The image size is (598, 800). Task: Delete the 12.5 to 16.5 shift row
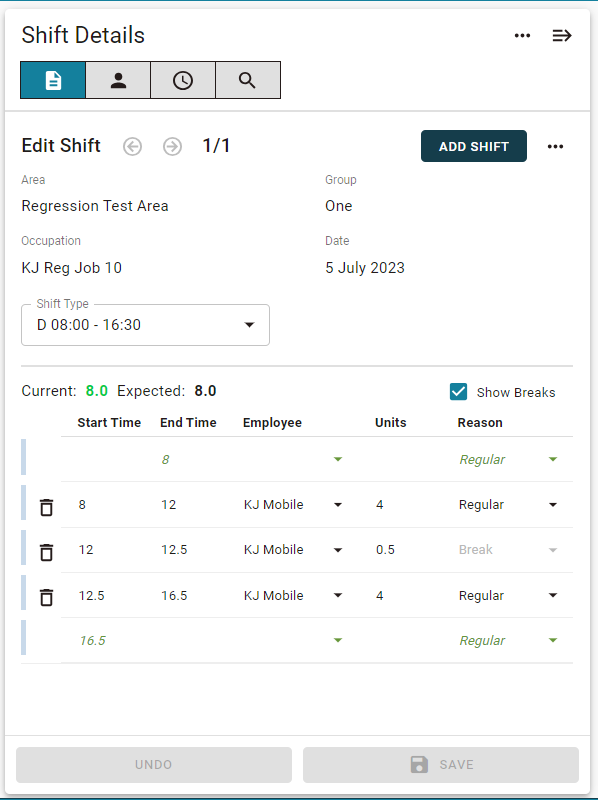[46, 597]
